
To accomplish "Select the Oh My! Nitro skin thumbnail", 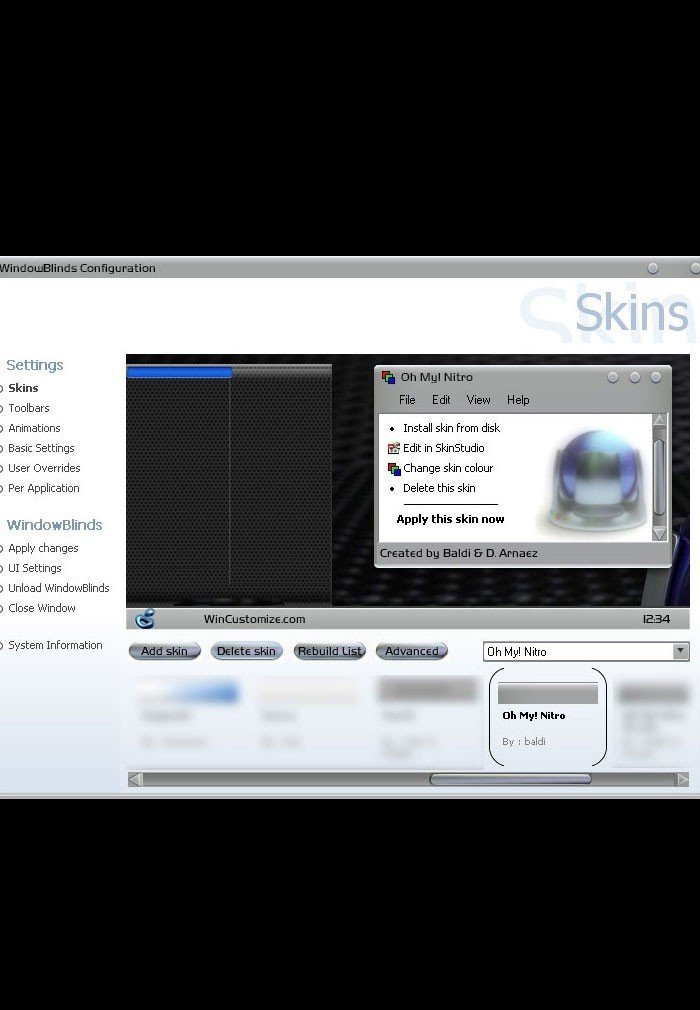I will pos(548,717).
